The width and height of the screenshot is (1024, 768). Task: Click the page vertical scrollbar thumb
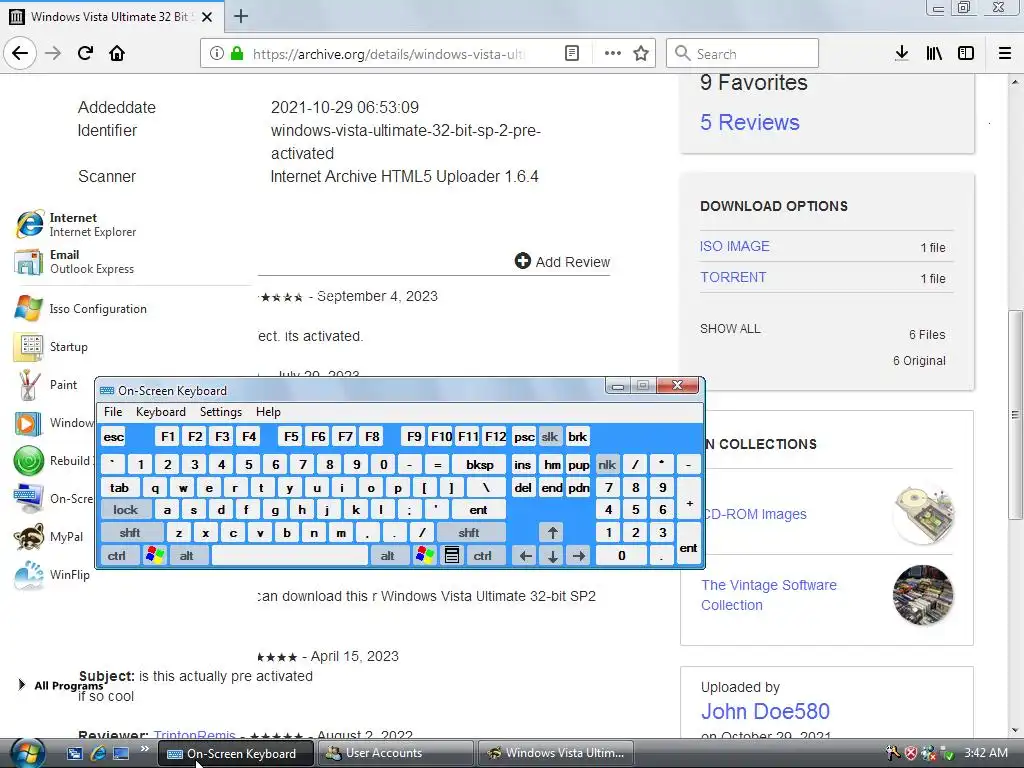1014,415
